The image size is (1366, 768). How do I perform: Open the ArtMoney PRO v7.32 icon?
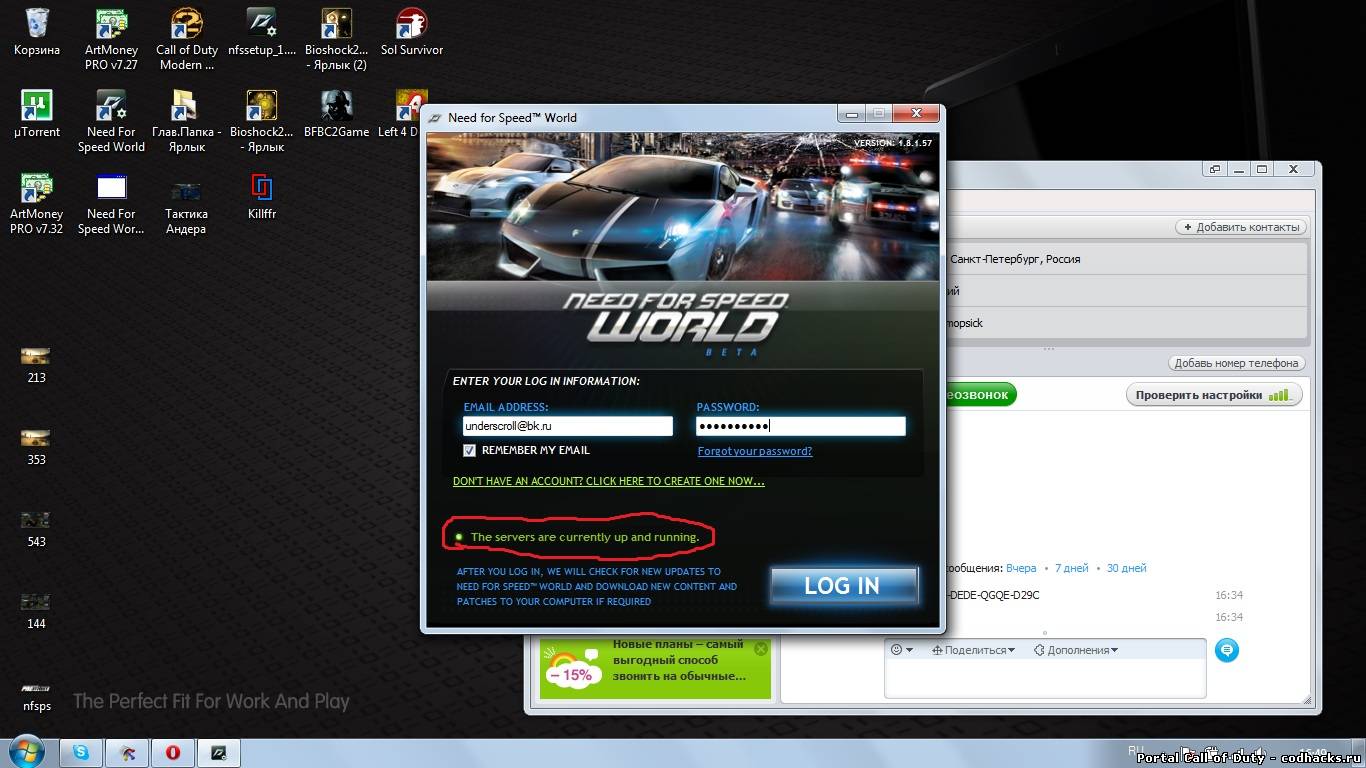pos(36,203)
